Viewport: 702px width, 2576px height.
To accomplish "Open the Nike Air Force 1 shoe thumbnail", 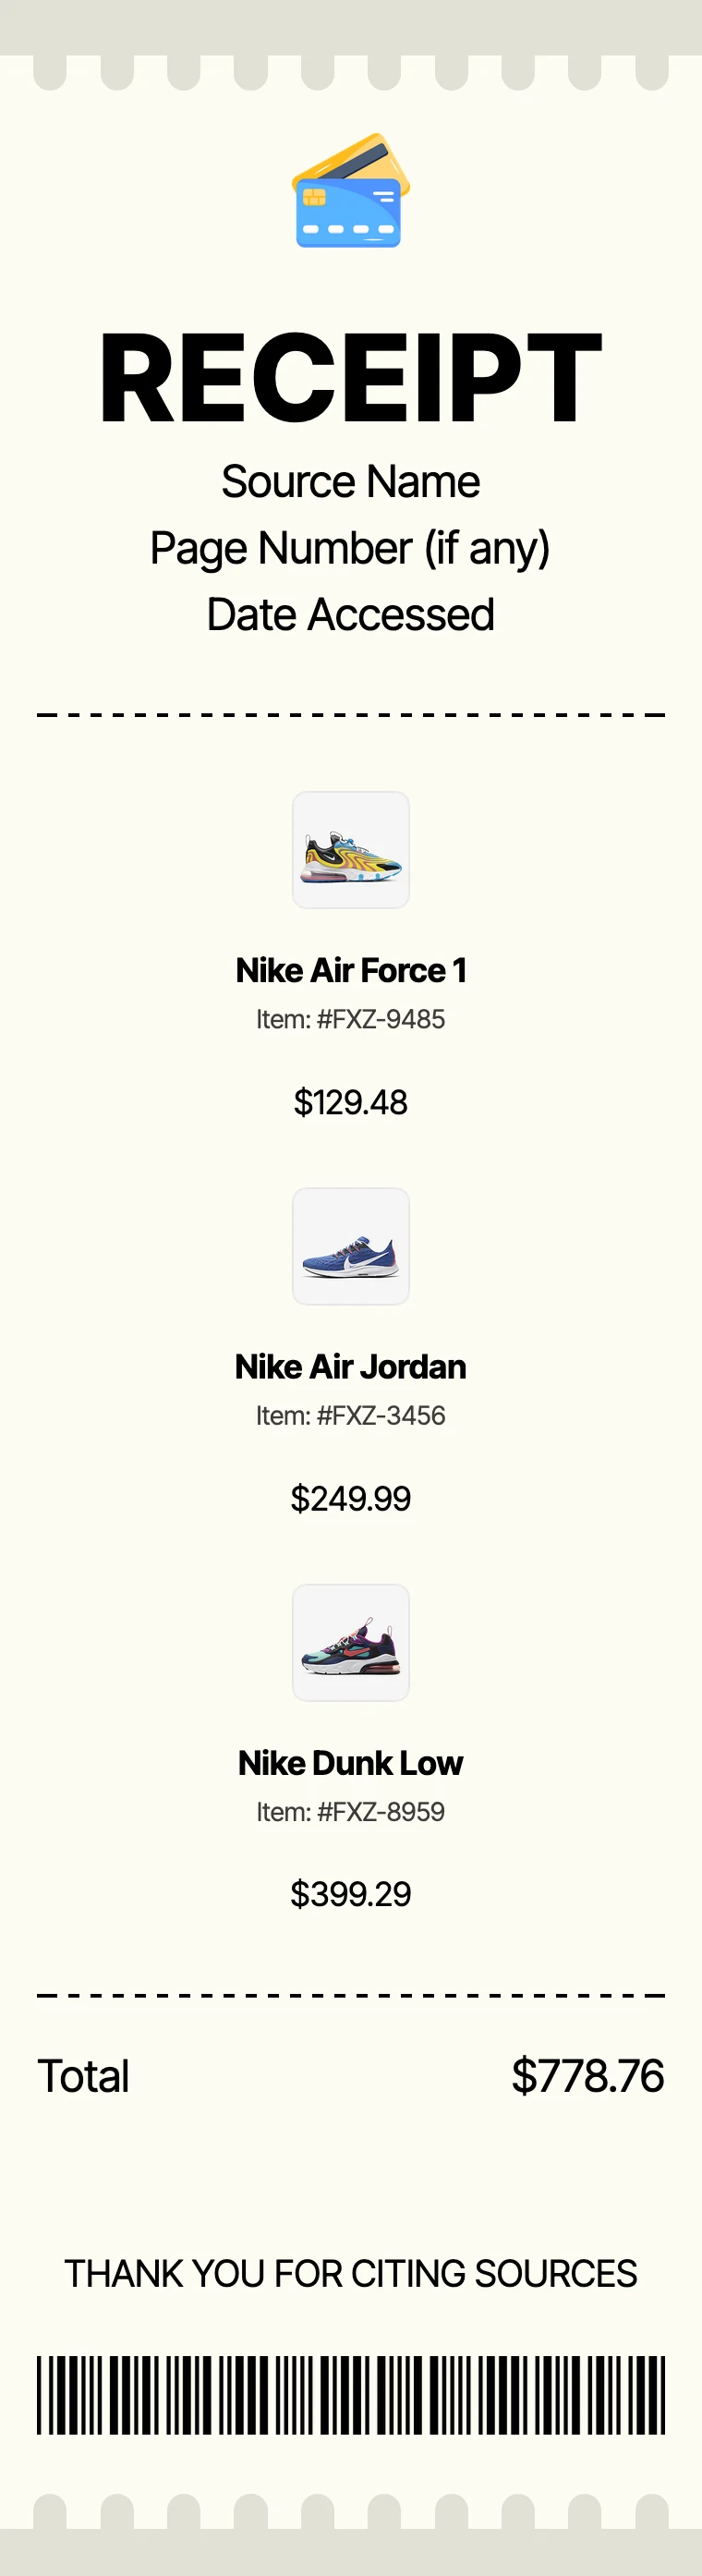I will point(351,850).
